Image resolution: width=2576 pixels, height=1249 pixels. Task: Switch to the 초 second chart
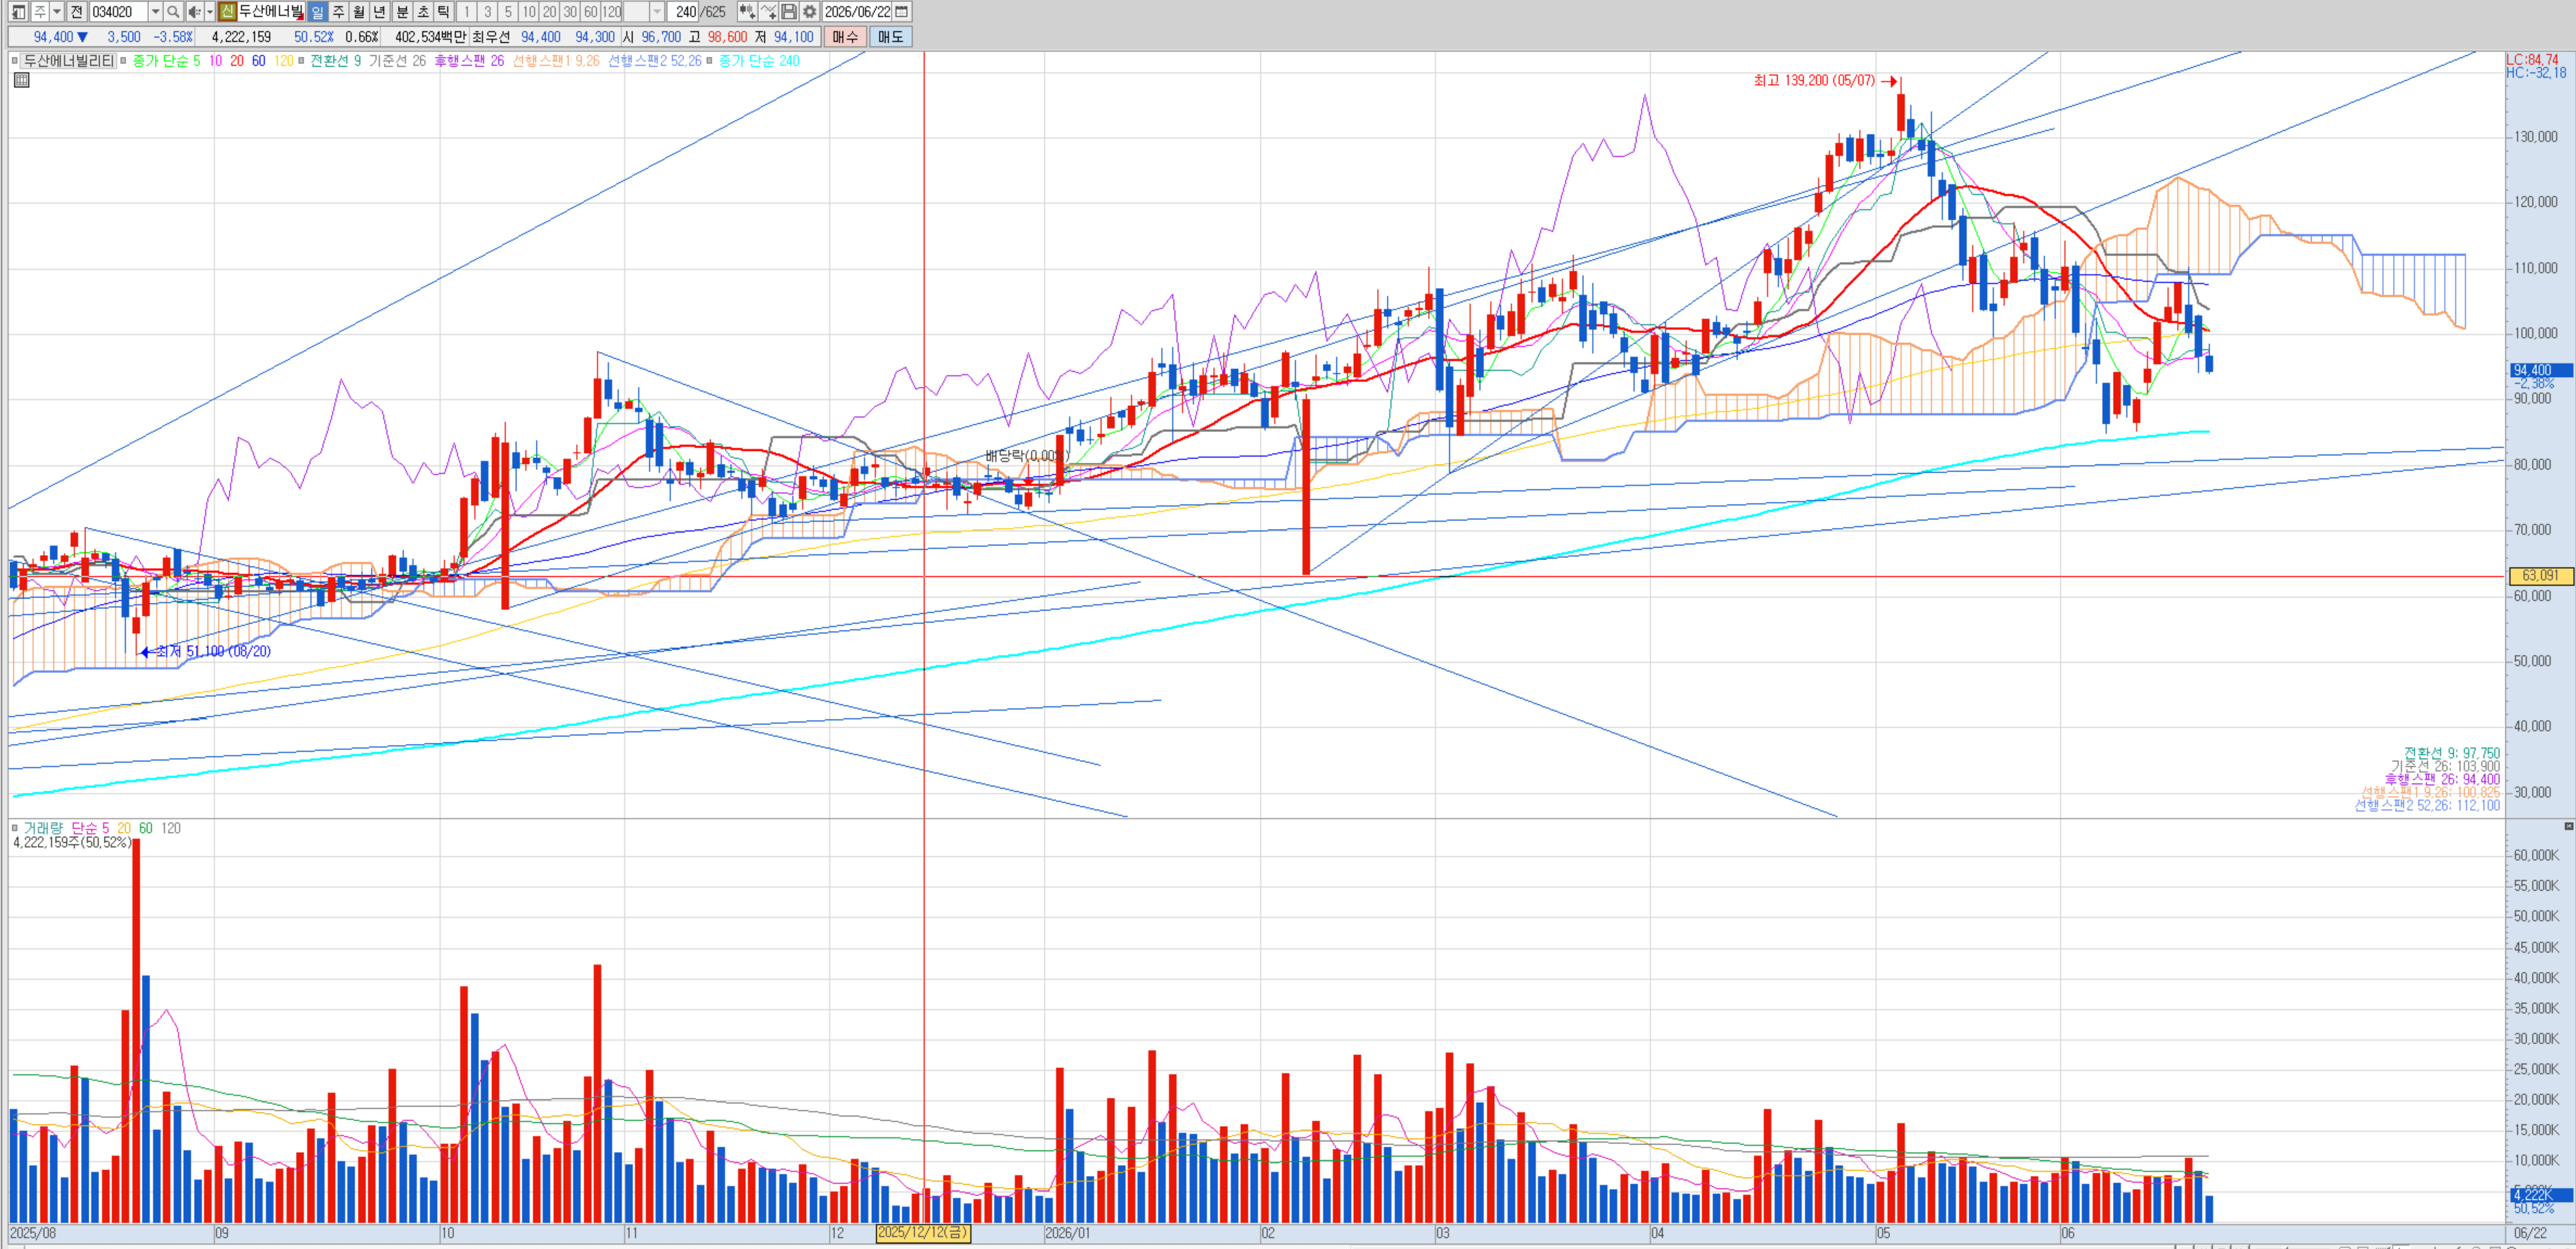(423, 12)
